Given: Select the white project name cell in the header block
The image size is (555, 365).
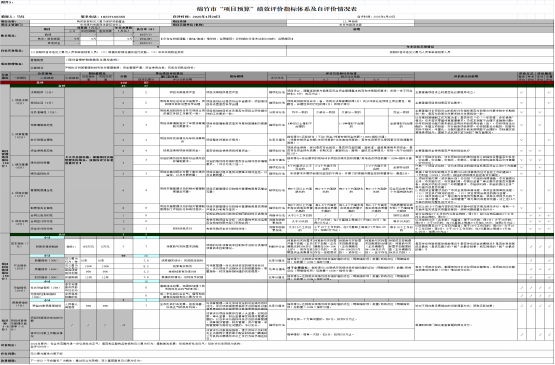Looking at the screenshot, I should click(x=101, y=21).
